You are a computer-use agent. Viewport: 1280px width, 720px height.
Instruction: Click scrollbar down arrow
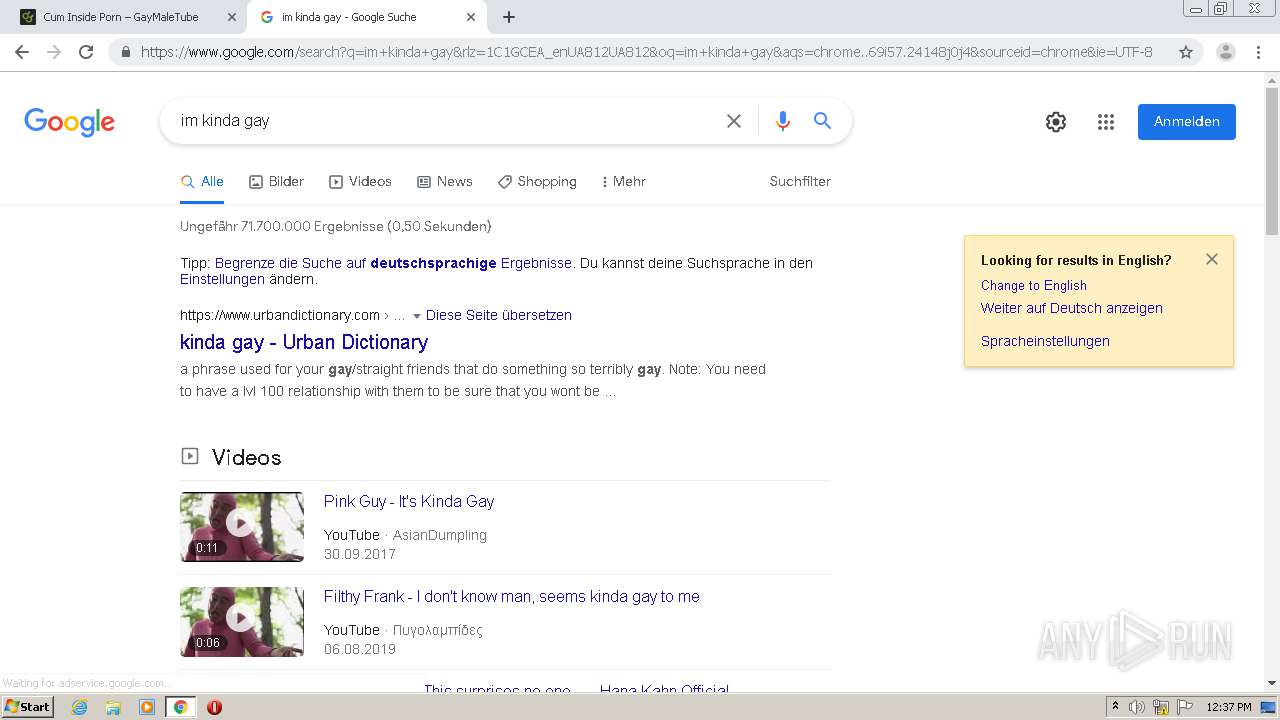click(x=1272, y=683)
